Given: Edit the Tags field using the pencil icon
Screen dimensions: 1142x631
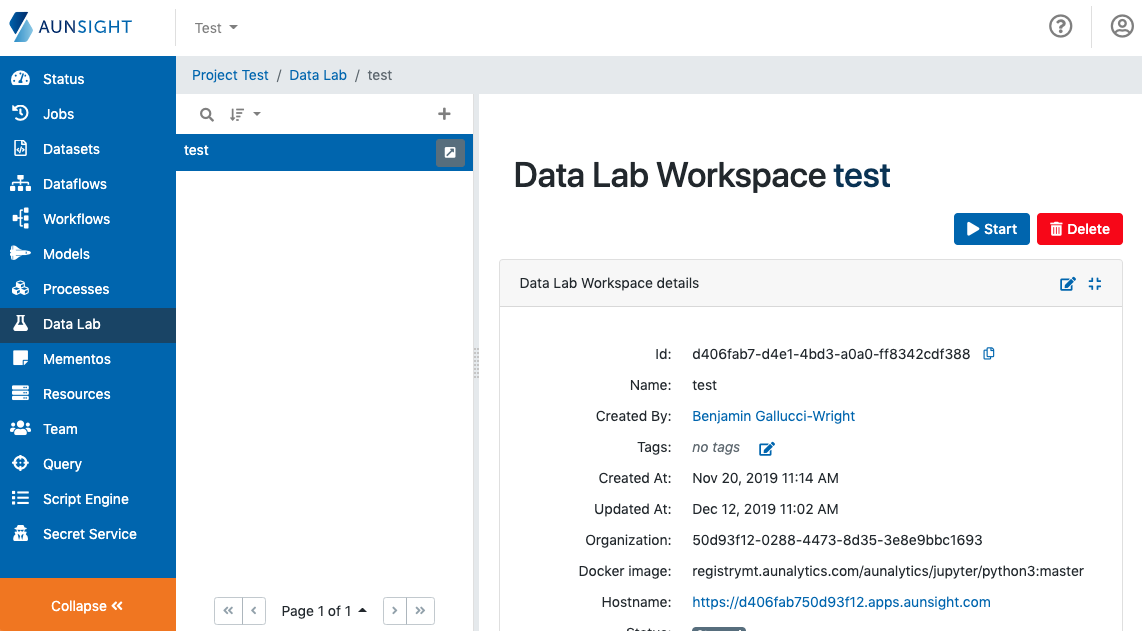Looking at the screenshot, I should pyautogui.click(x=766, y=448).
